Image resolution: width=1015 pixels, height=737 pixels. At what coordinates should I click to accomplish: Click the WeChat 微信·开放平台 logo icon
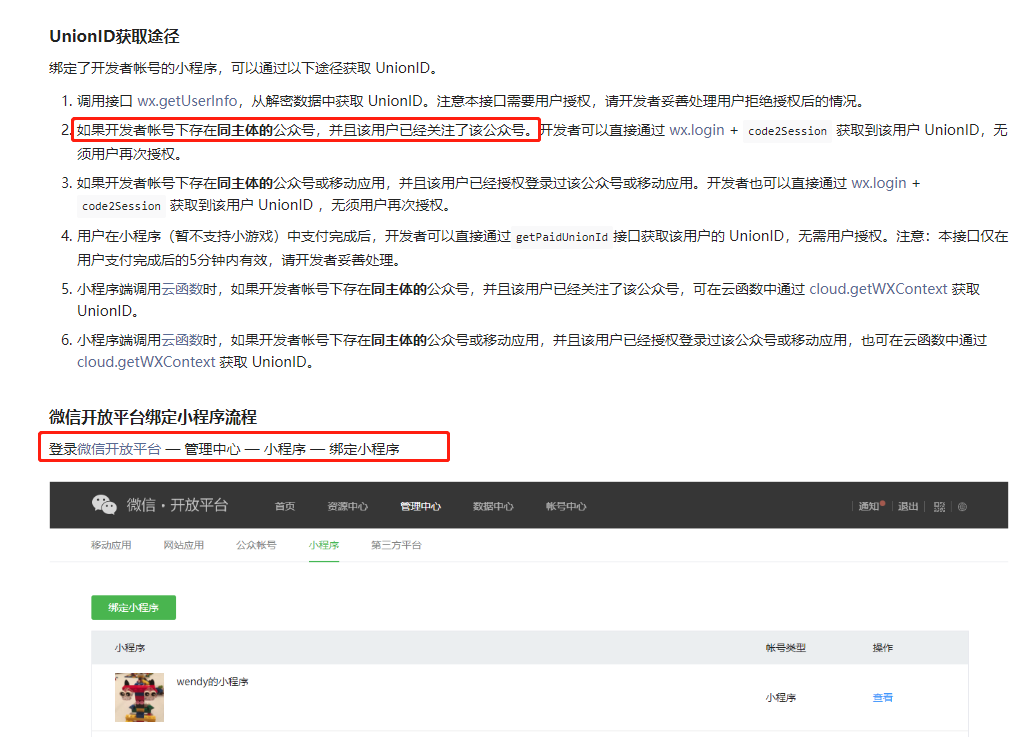pos(104,505)
